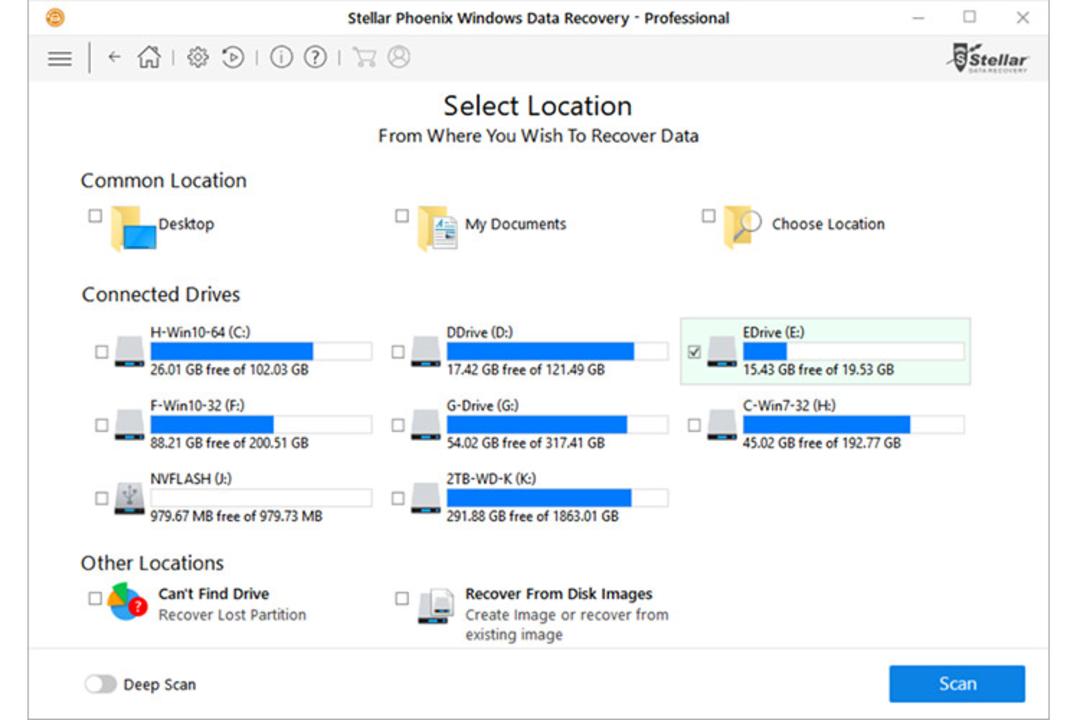The height and width of the screenshot is (720, 1080).
Task: Open the hamburger menu
Action: 59,59
